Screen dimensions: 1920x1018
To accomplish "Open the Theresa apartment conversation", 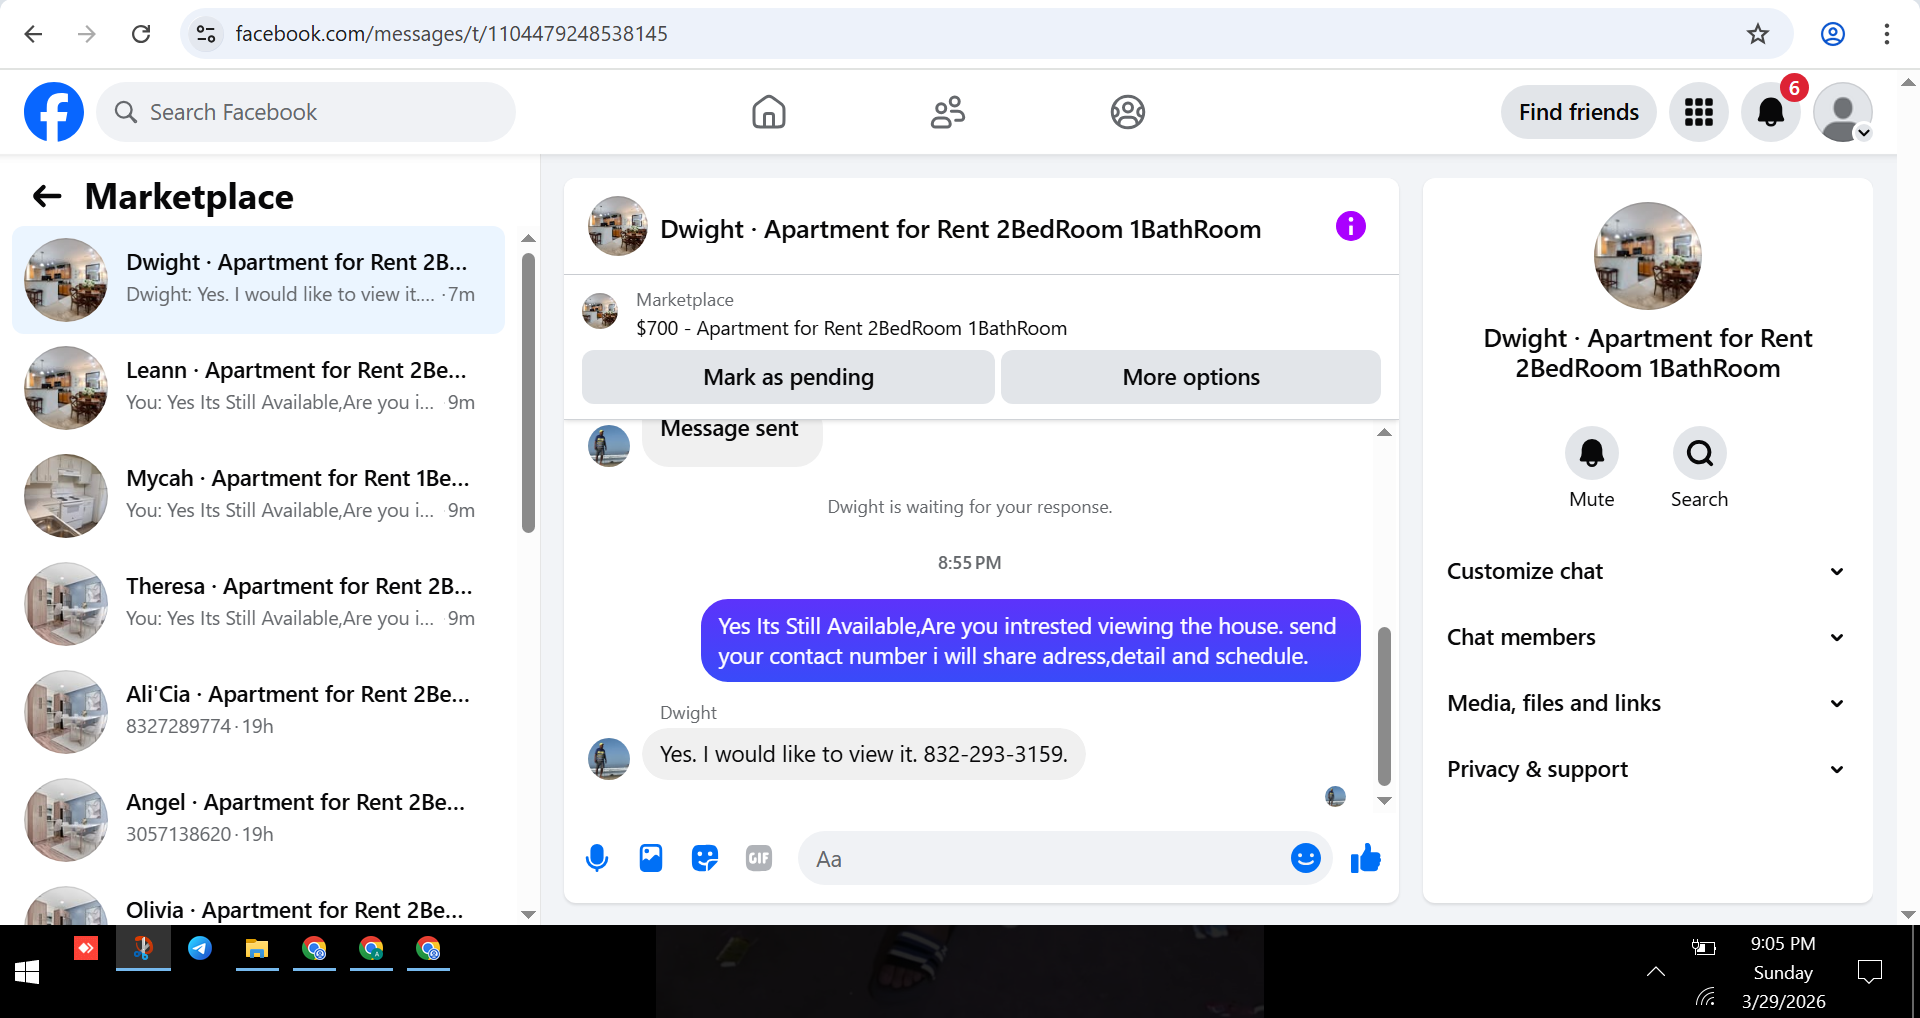I will pos(258,604).
